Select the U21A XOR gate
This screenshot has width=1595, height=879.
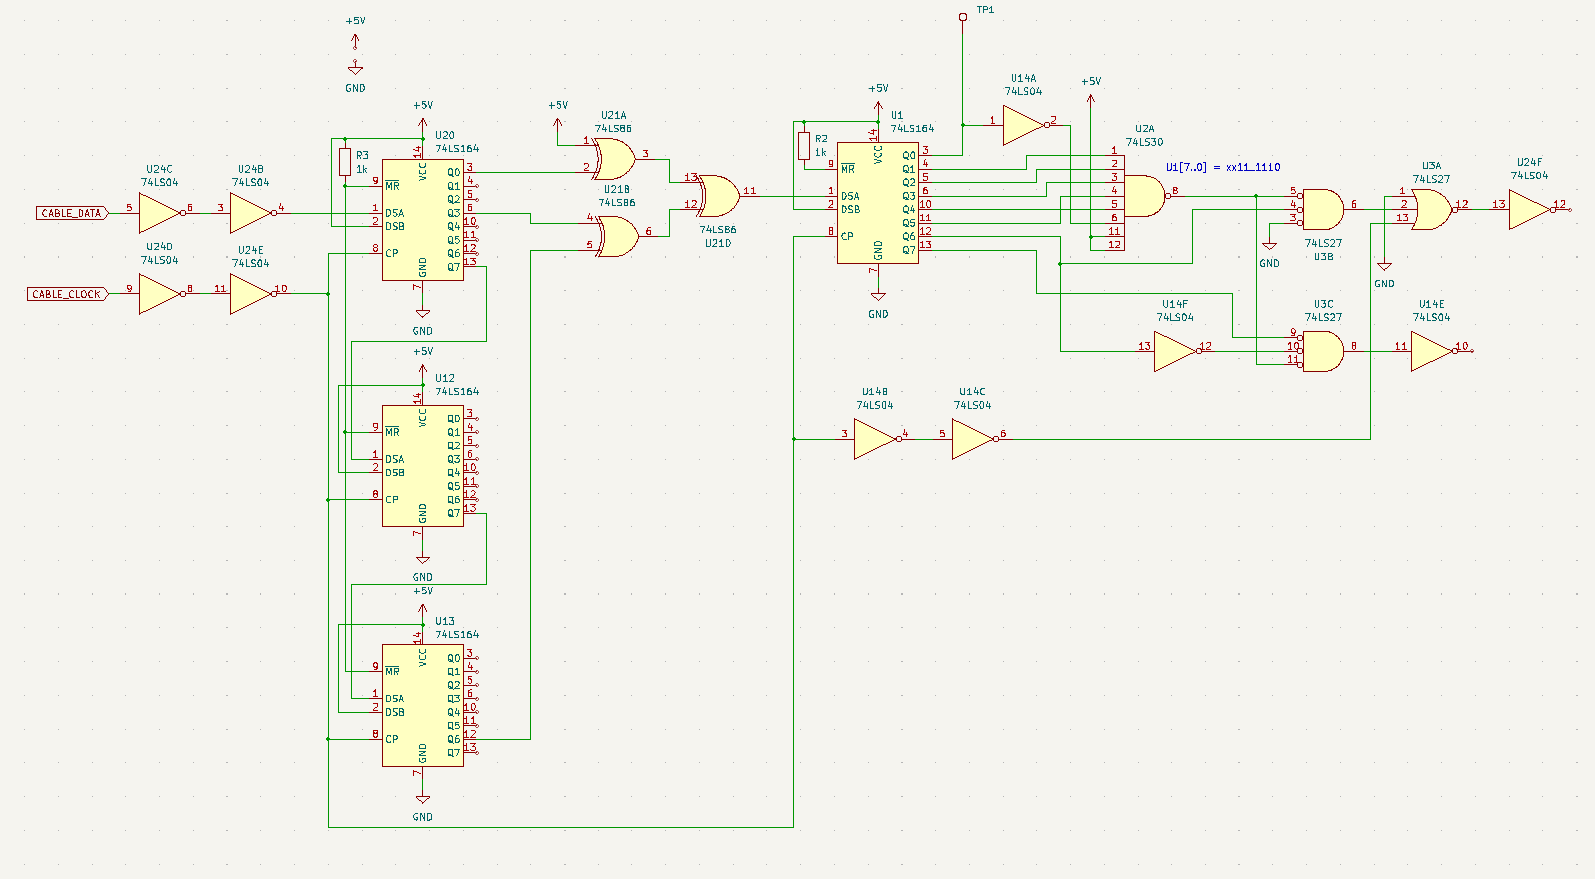coord(613,159)
